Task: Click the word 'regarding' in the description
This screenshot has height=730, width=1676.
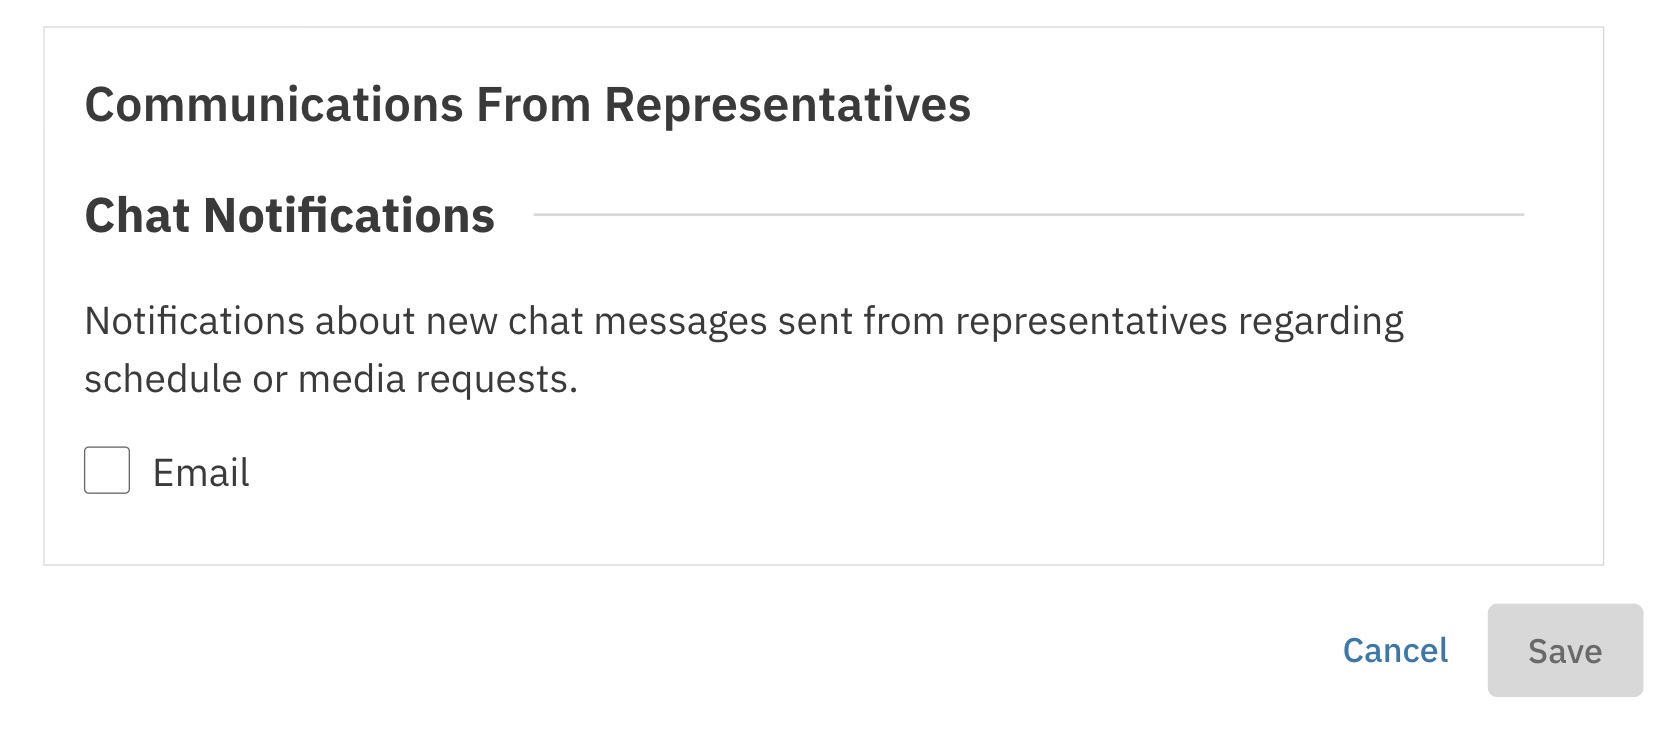Action: click(1321, 322)
